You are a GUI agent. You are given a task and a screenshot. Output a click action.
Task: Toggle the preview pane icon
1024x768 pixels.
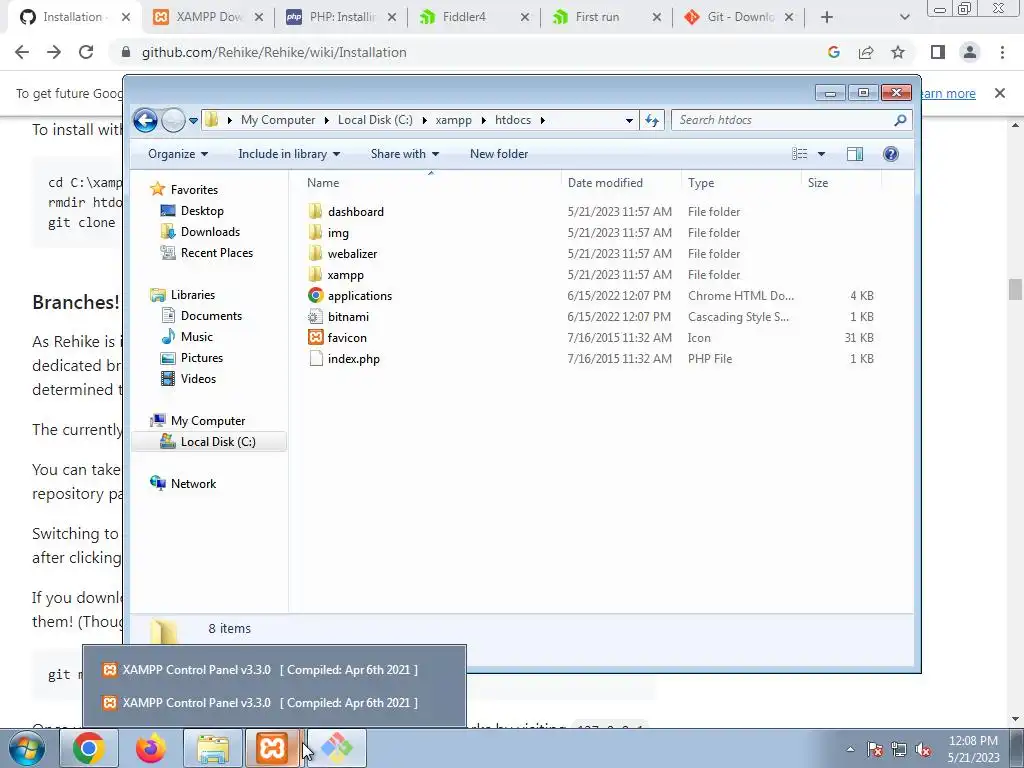click(x=855, y=154)
